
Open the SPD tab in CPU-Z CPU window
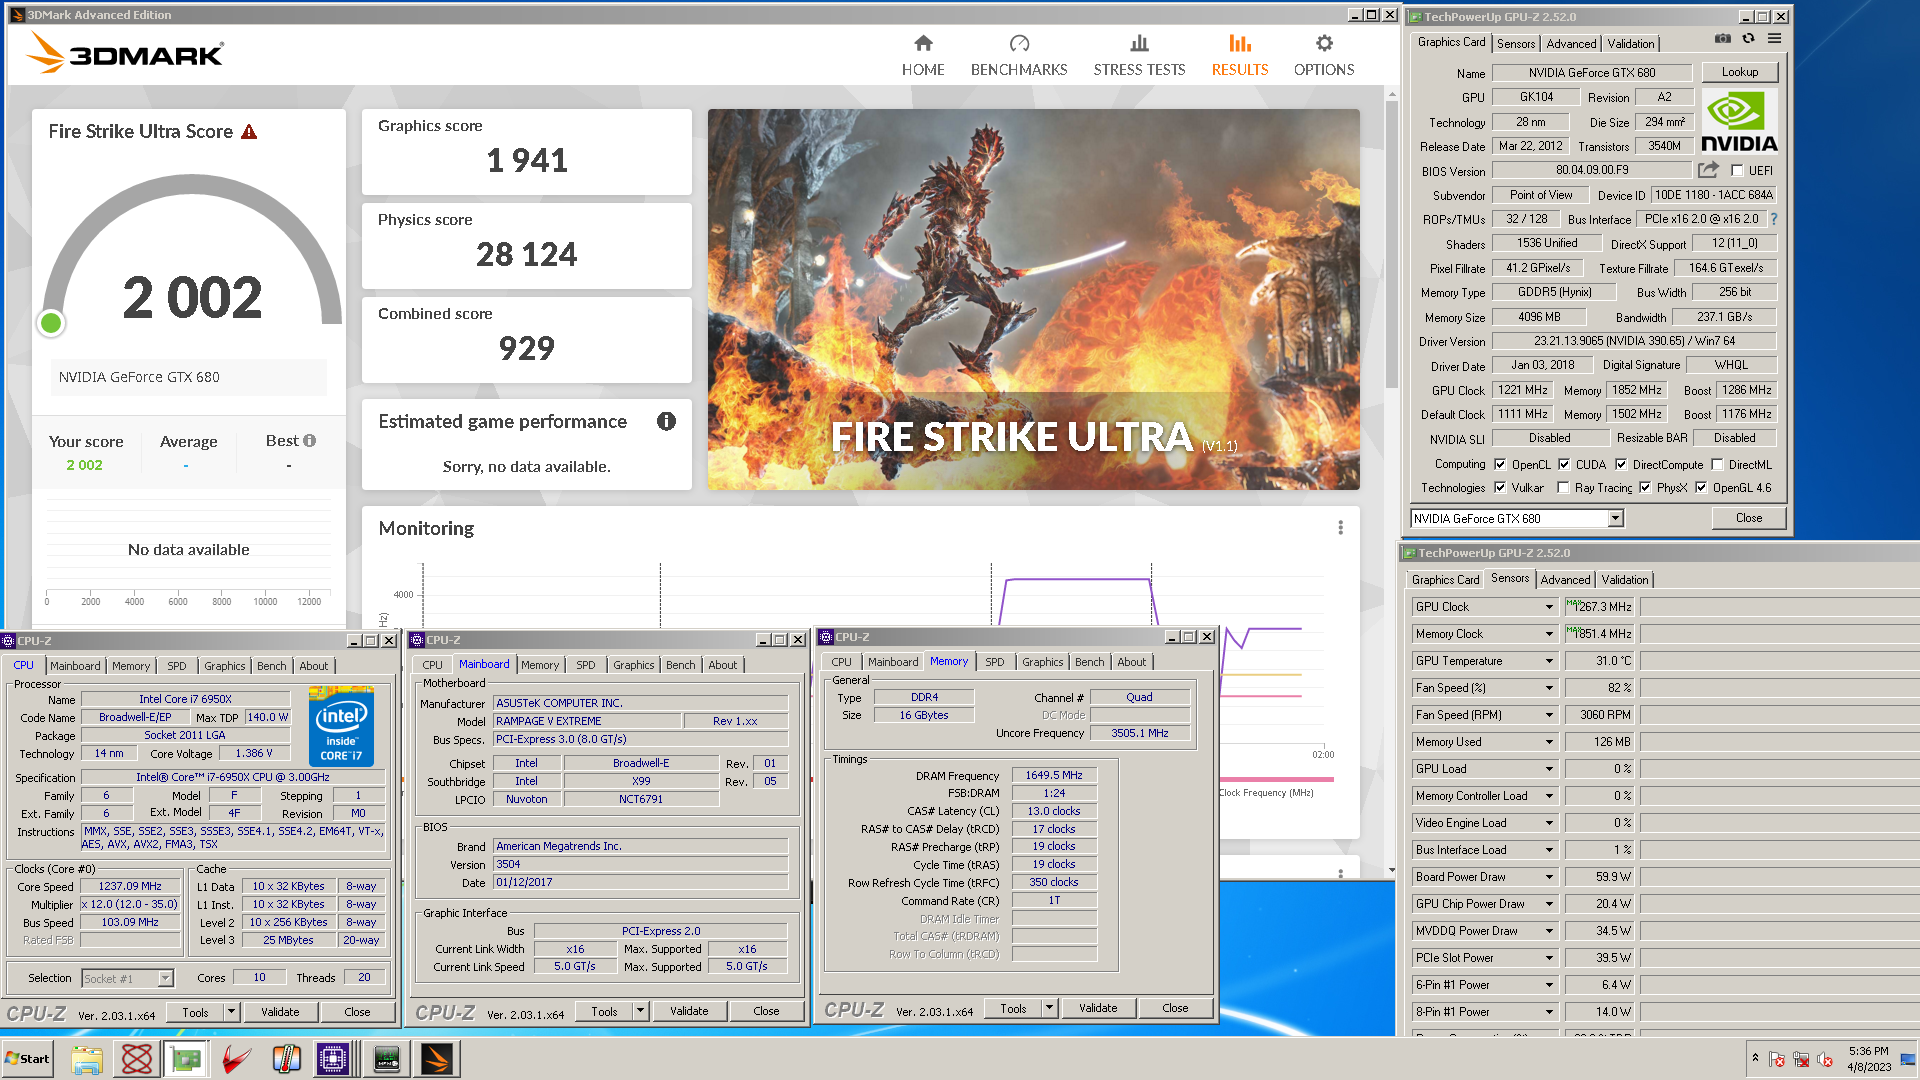coord(177,666)
